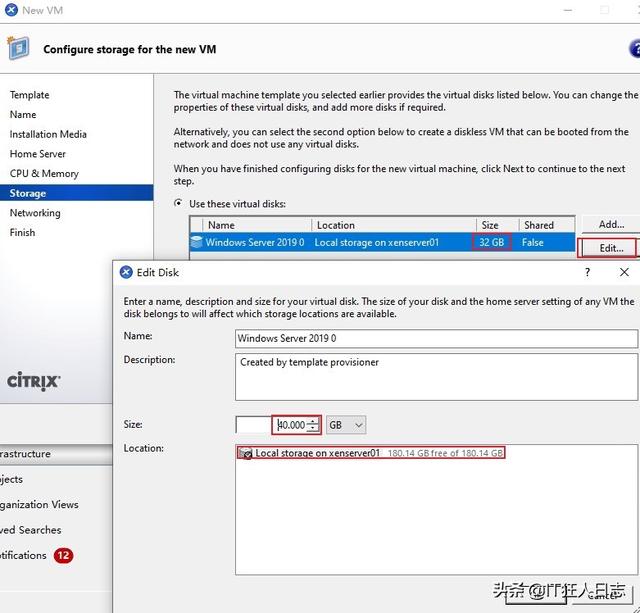Select the 'Use these virtual disks' radio button

click(x=178, y=203)
